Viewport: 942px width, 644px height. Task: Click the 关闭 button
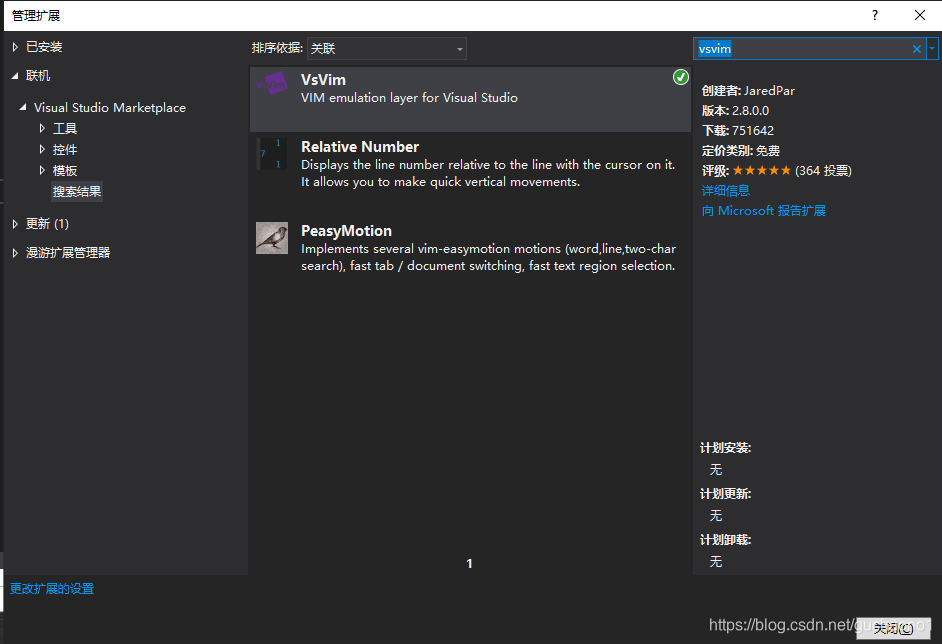(x=893, y=628)
